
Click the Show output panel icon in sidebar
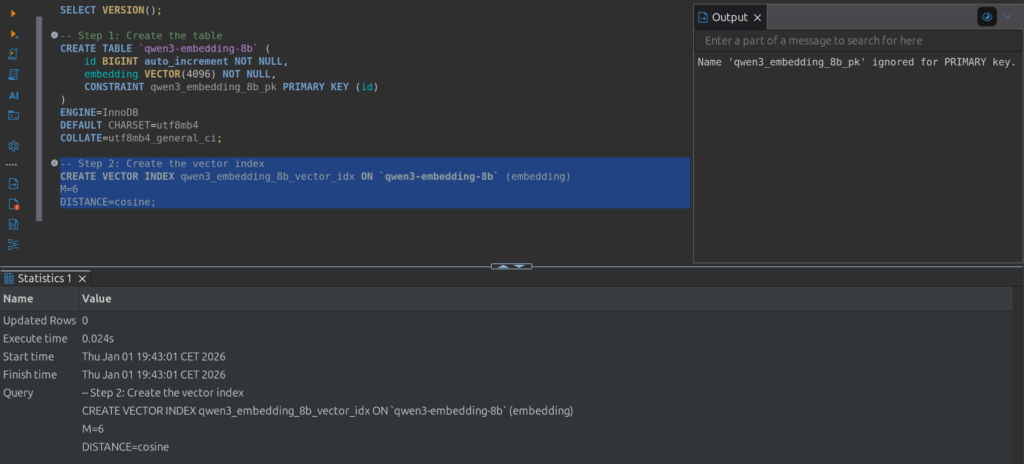[13, 184]
